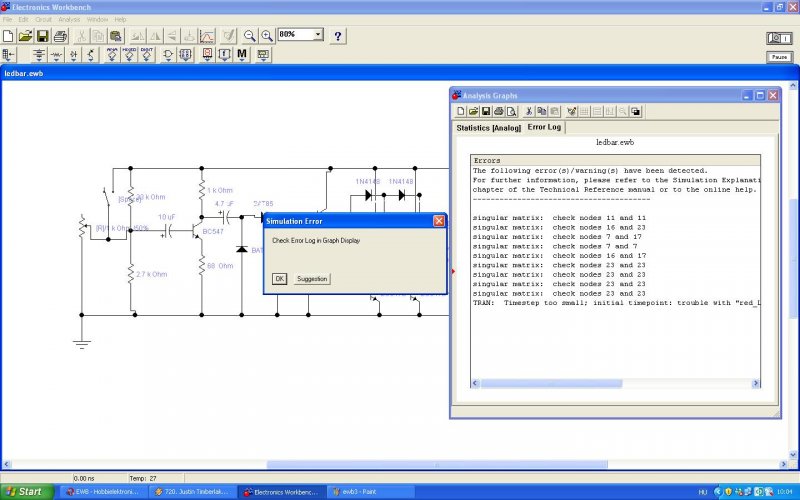
Task: Click the Zoom Out magnifier icon
Action: pos(249,36)
